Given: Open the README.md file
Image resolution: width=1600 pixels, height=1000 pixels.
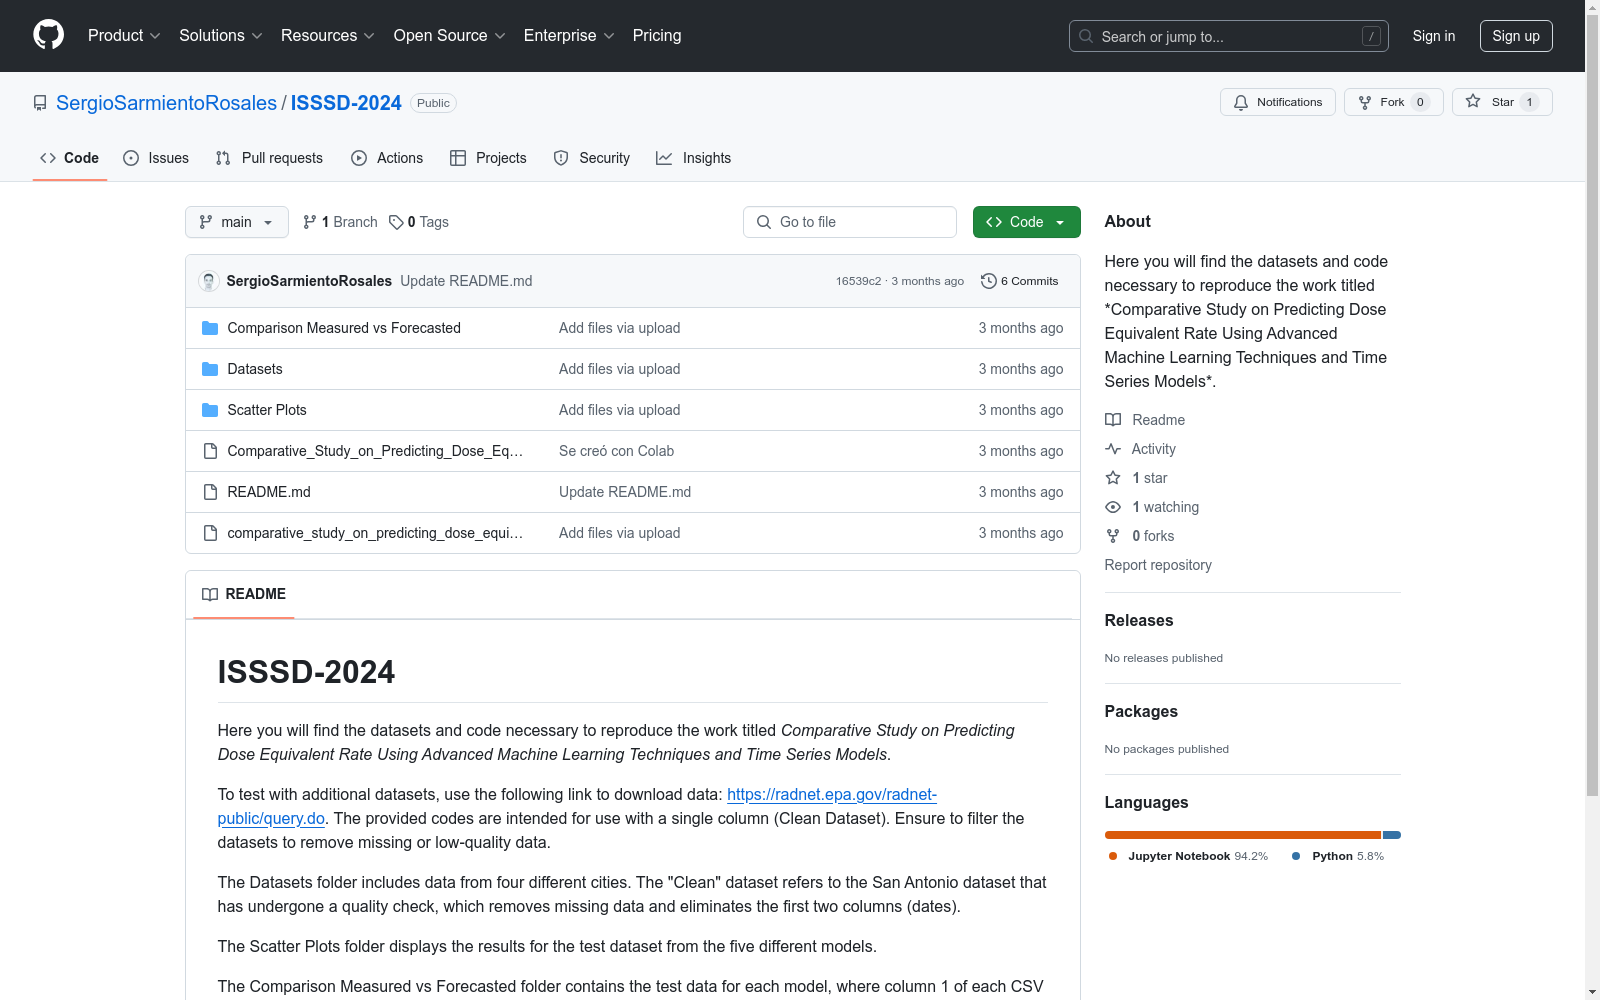Looking at the screenshot, I should (269, 492).
